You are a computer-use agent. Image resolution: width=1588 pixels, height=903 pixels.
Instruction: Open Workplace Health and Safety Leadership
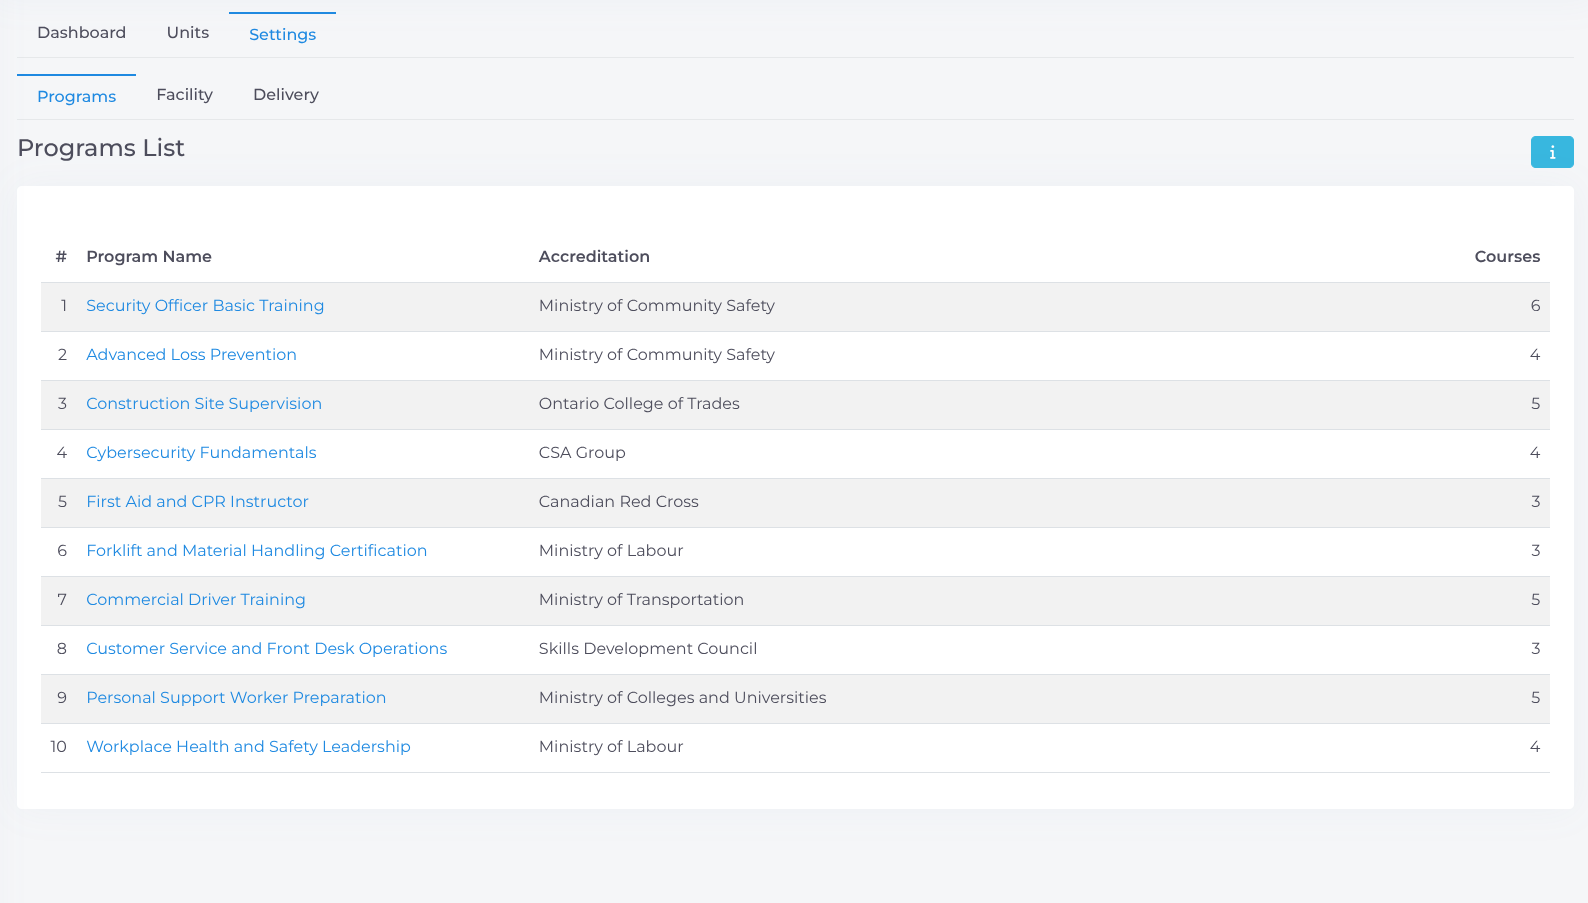[x=249, y=747]
